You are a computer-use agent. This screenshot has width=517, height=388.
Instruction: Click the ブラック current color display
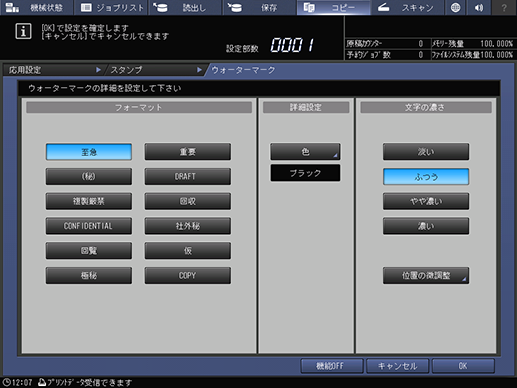(x=305, y=173)
